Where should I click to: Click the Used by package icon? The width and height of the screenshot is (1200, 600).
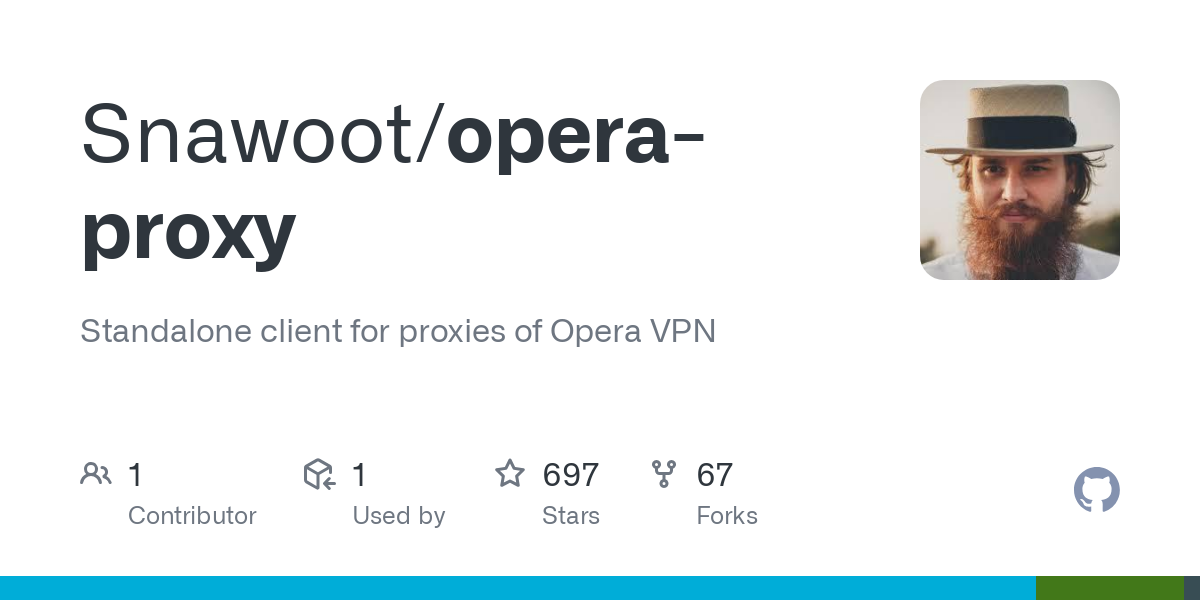click(319, 474)
